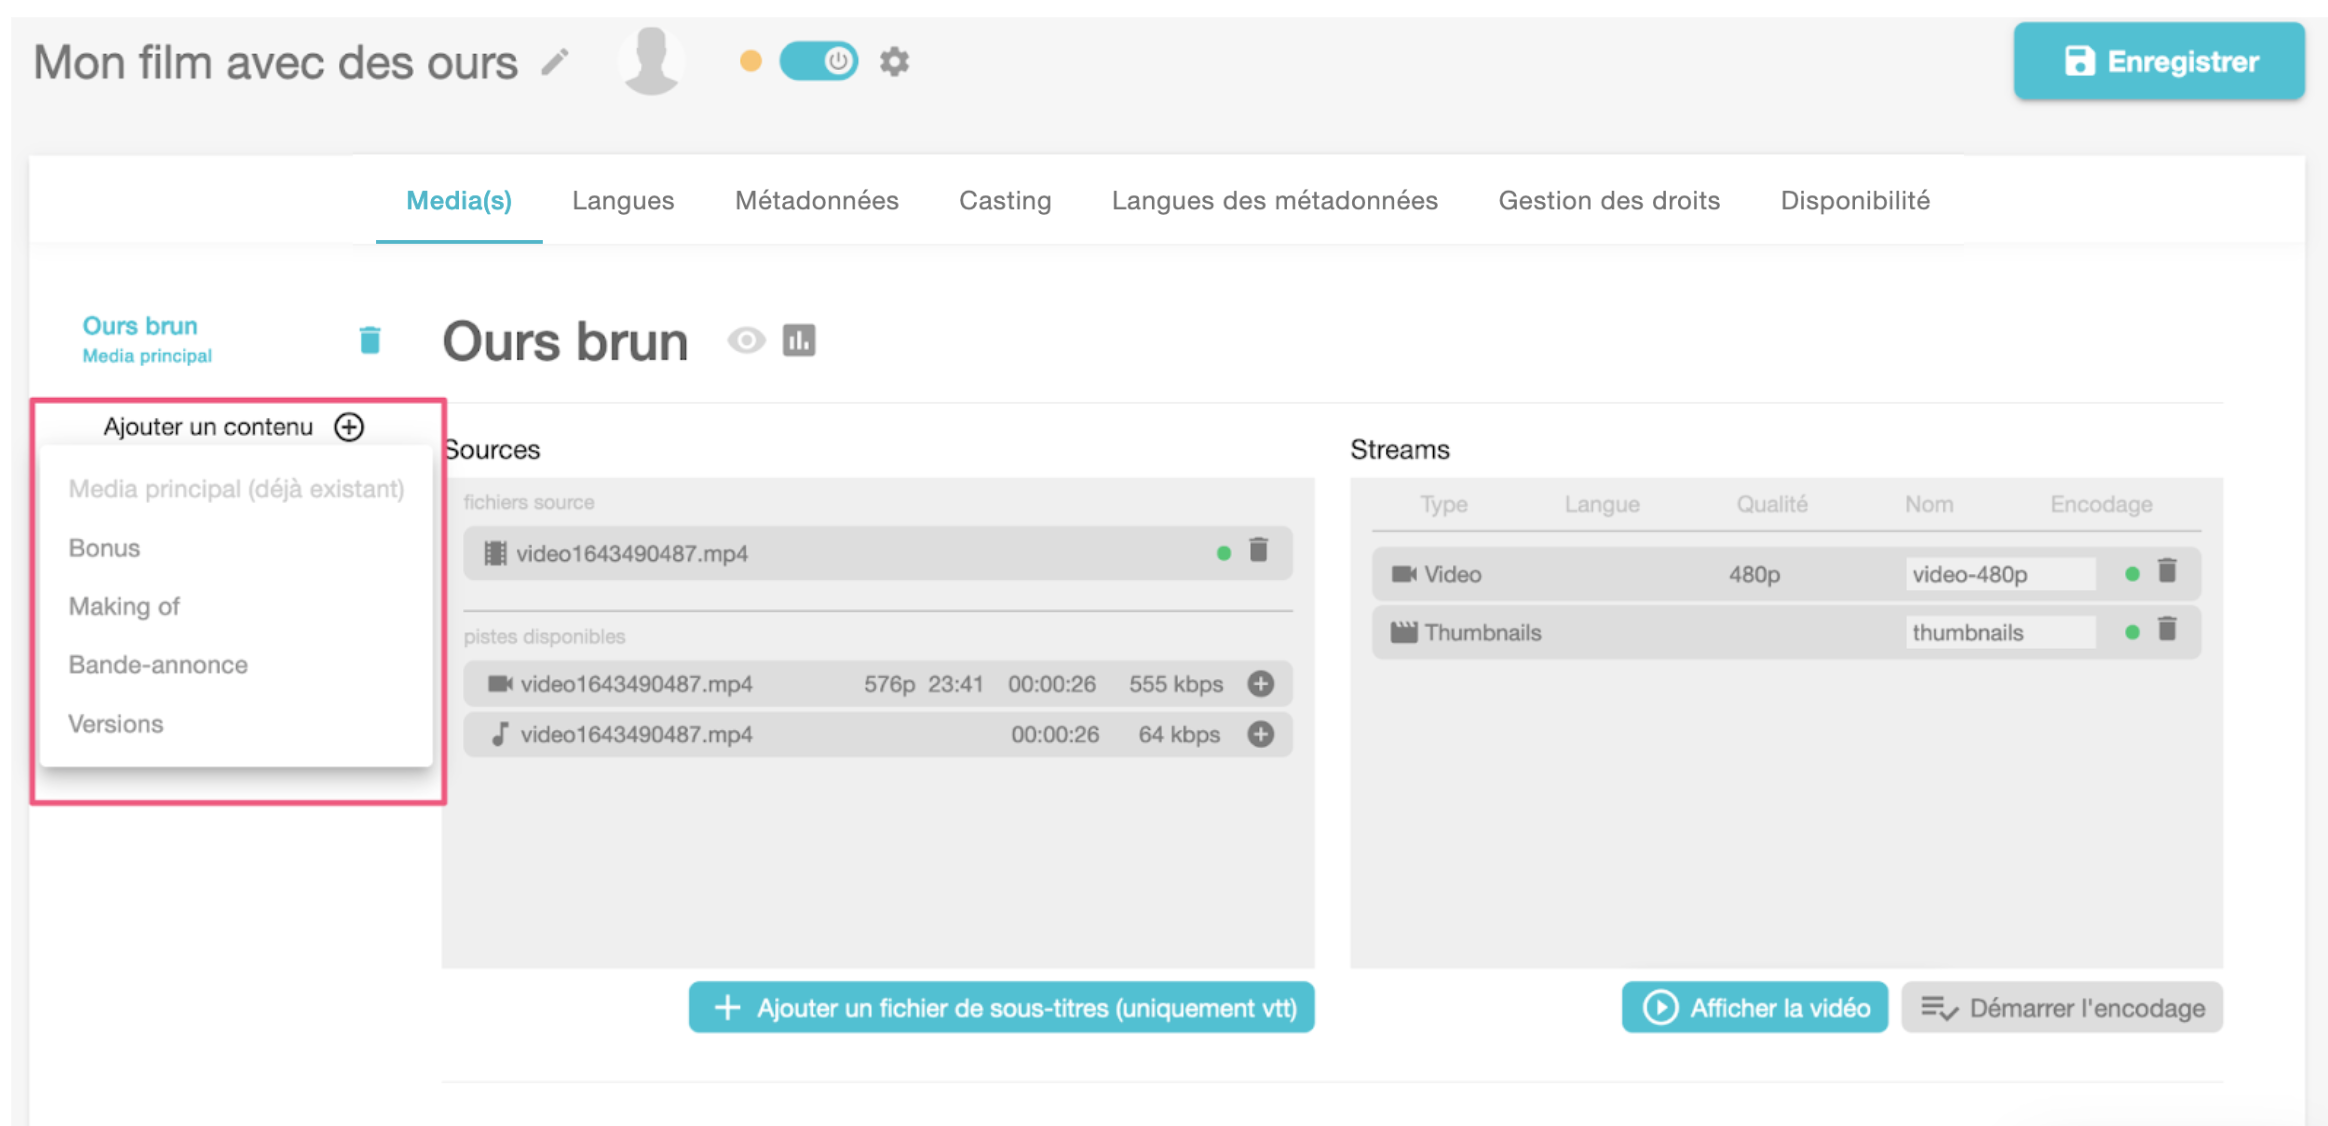Open the settings gear icon

point(894,62)
